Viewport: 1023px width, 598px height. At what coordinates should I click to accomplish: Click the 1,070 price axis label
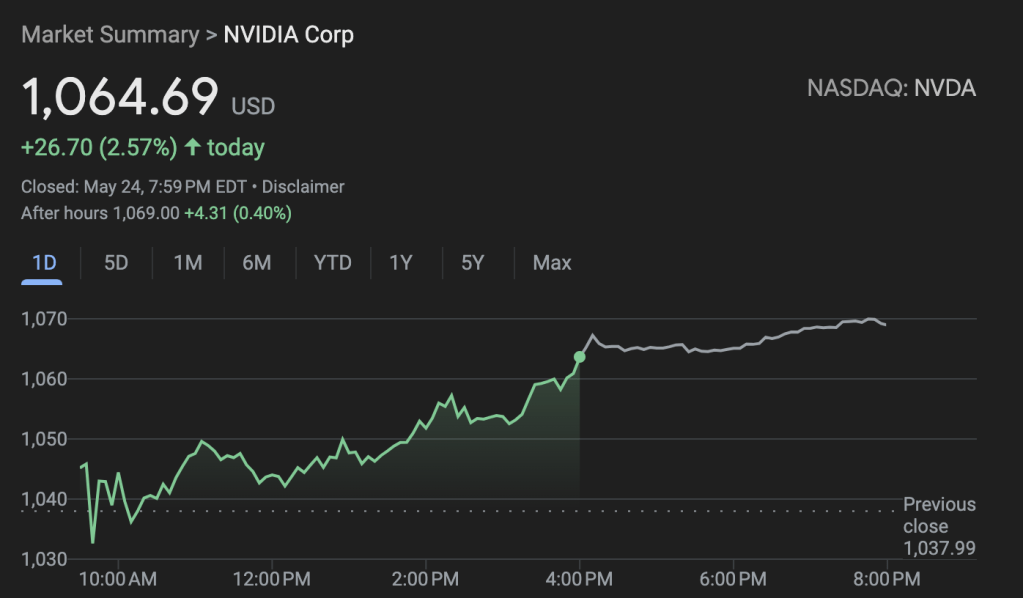pos(44,320)
